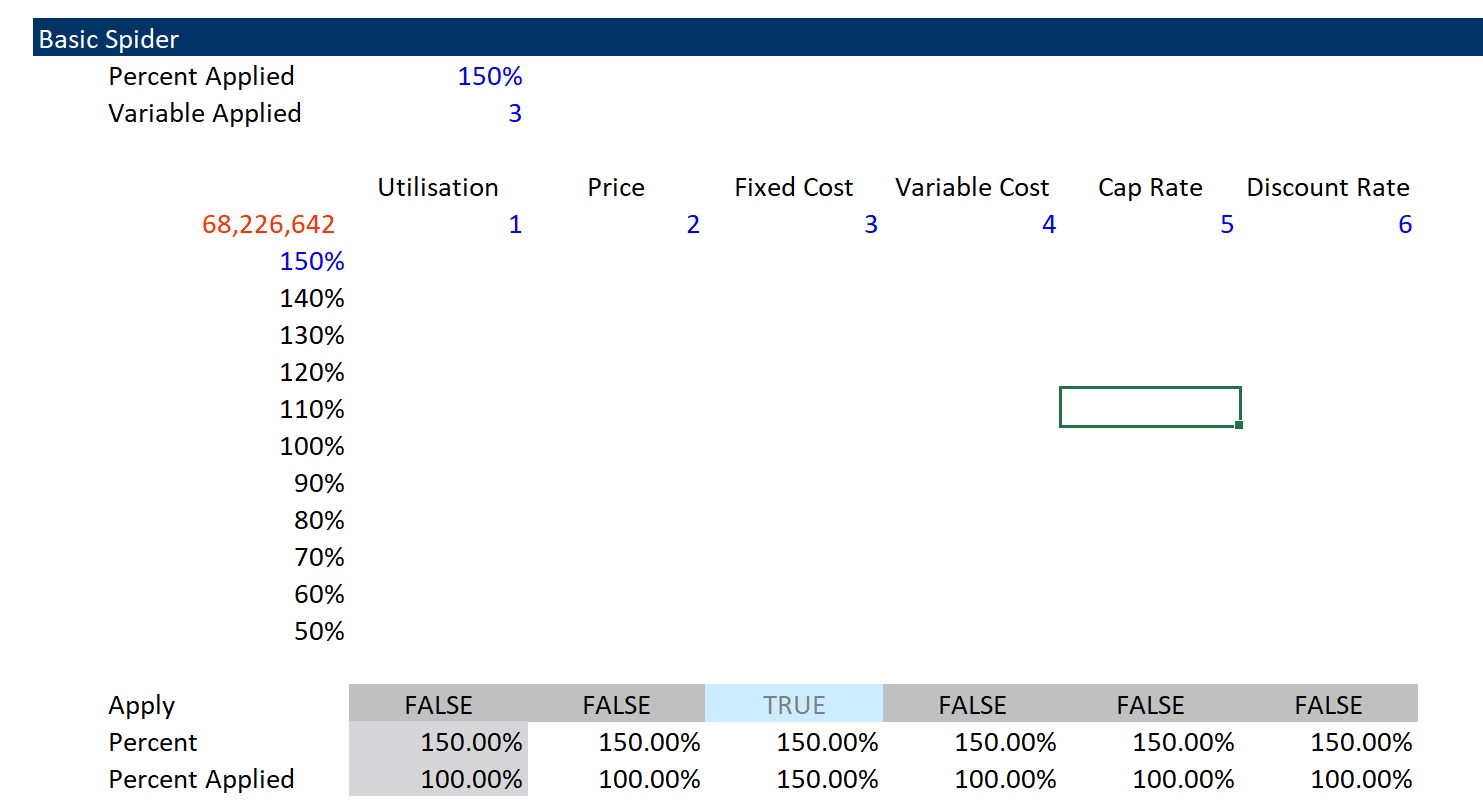The height and width of the screenshot is (812, 1483).
Task: Select the Discount Rate header
Action: pos(1328,187)
